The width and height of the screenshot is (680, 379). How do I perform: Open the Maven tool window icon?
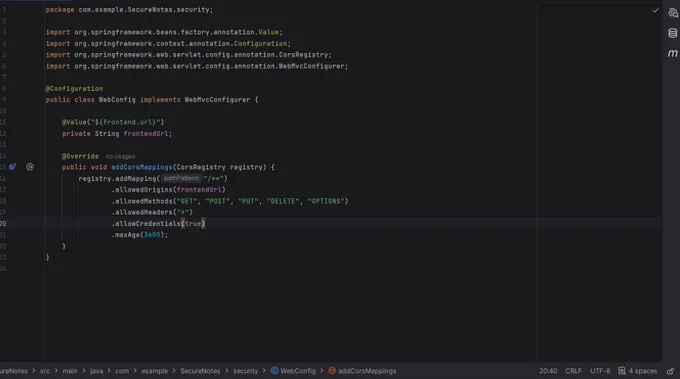673,53
